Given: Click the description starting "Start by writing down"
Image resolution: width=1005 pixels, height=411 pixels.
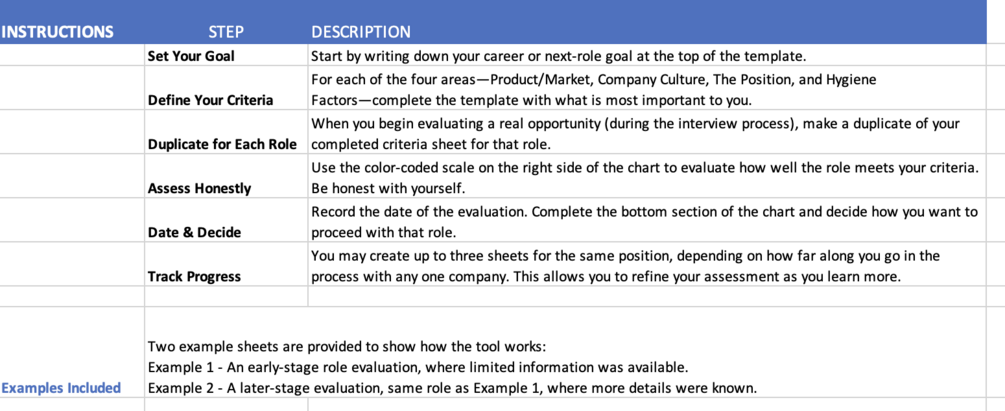Looking at the screenshot, I should coord(559,56).
